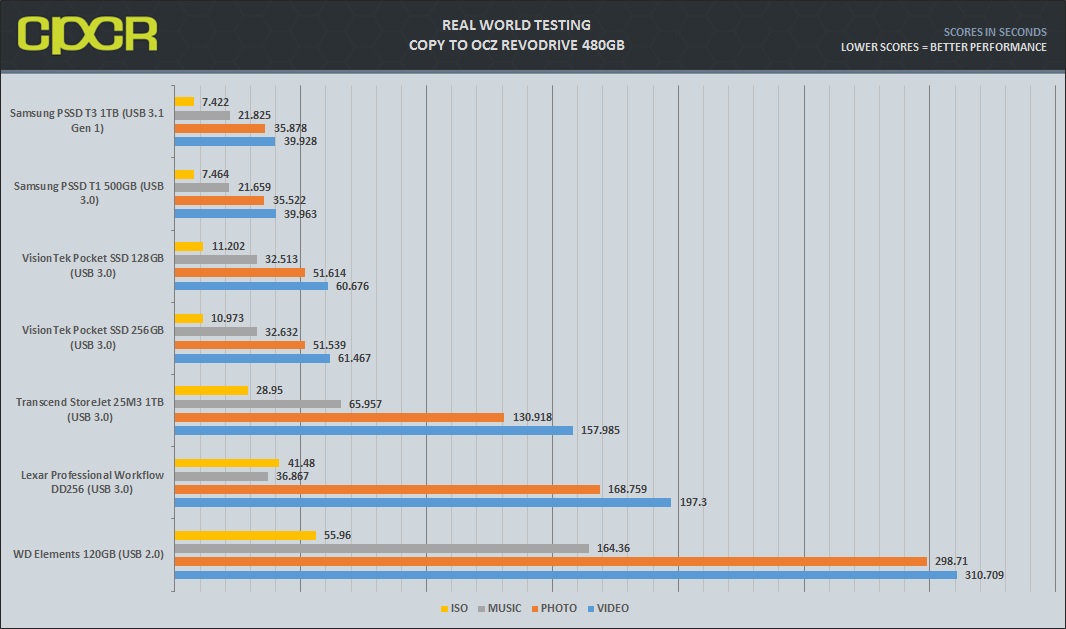Click the CPCR logo
Image resolution: width=1066 pixels, height=629 pixels.
(88, 35)
